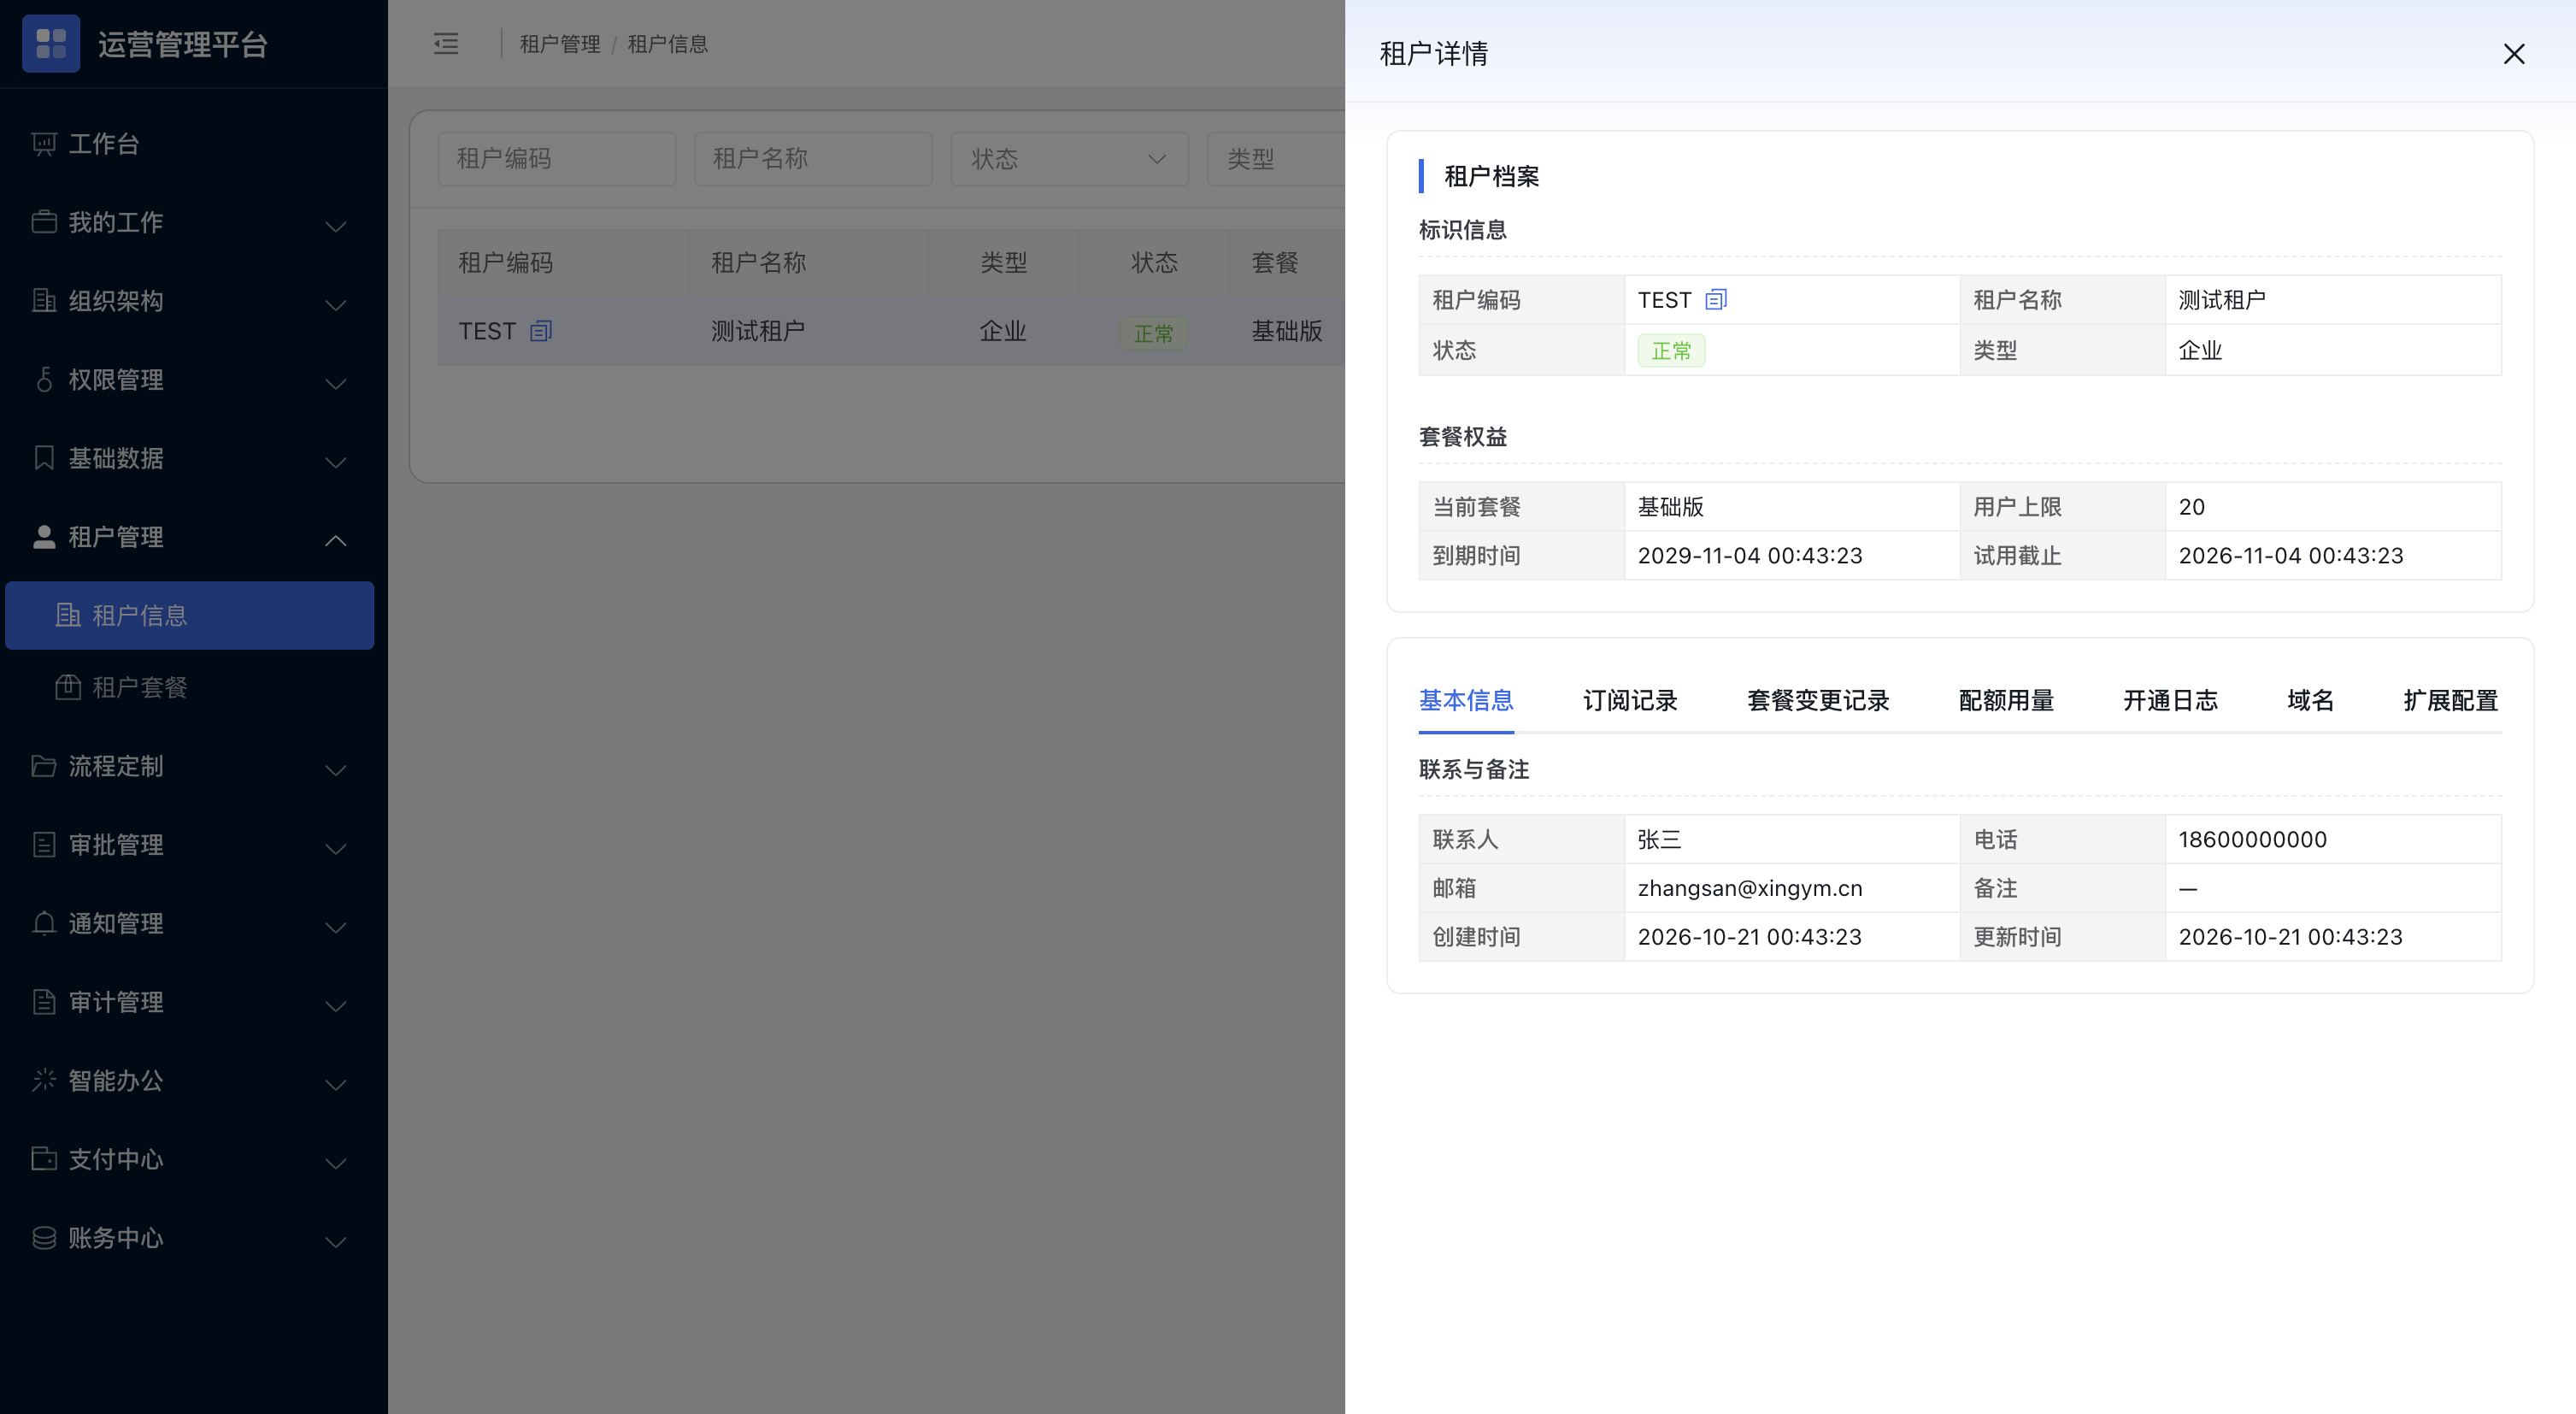Select the 基本信息 tab
The height and width of the screenshot is (1414, 2576).
[1466, 700]
